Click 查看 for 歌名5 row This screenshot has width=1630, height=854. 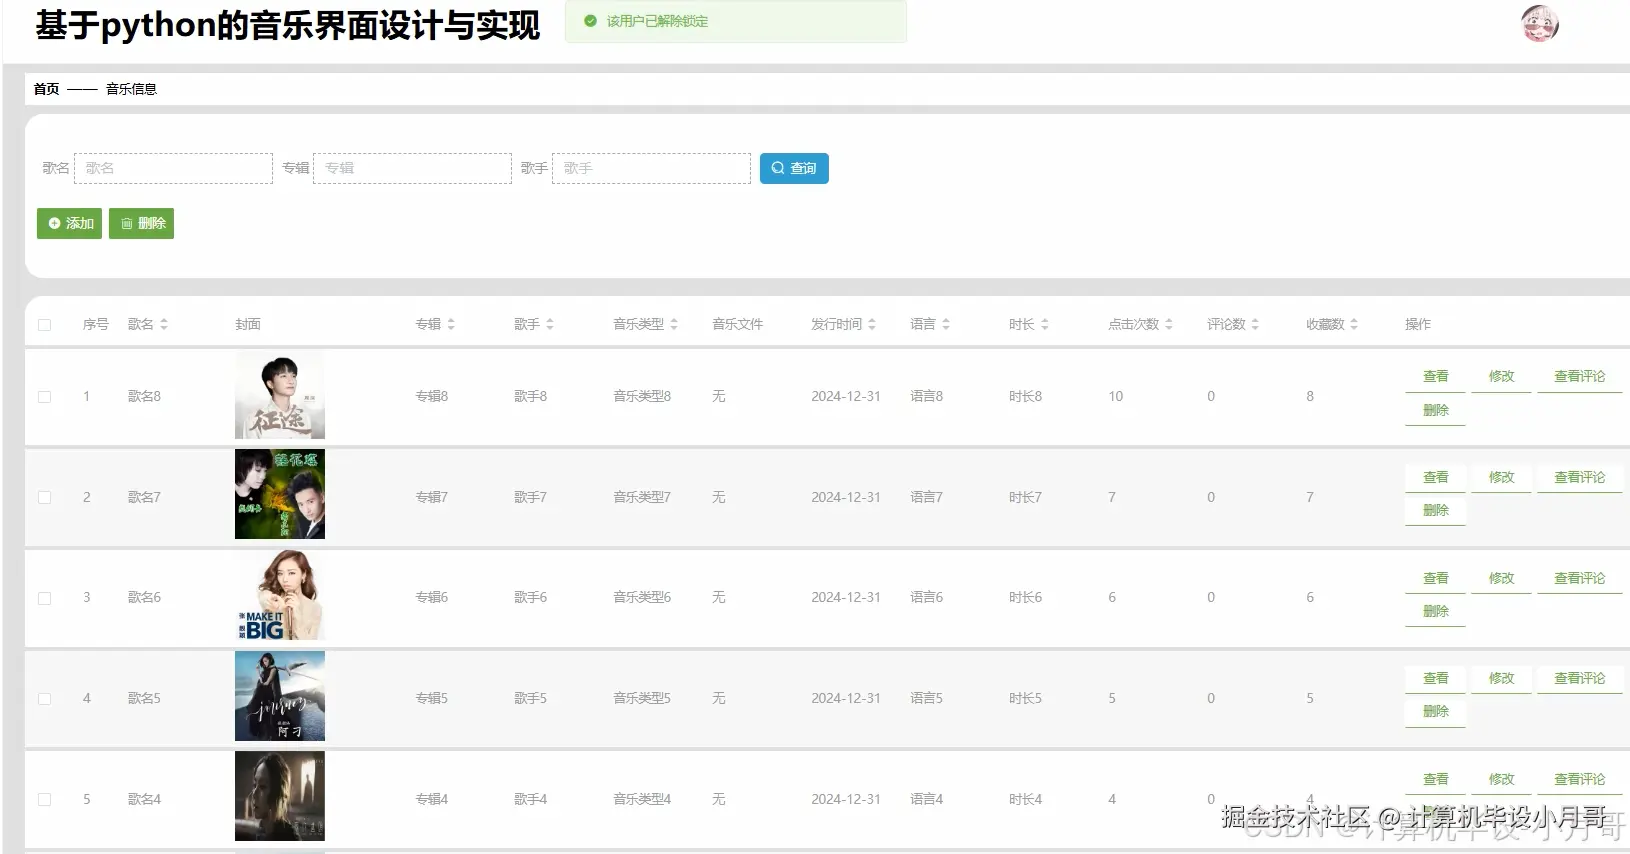[1435, 678]
